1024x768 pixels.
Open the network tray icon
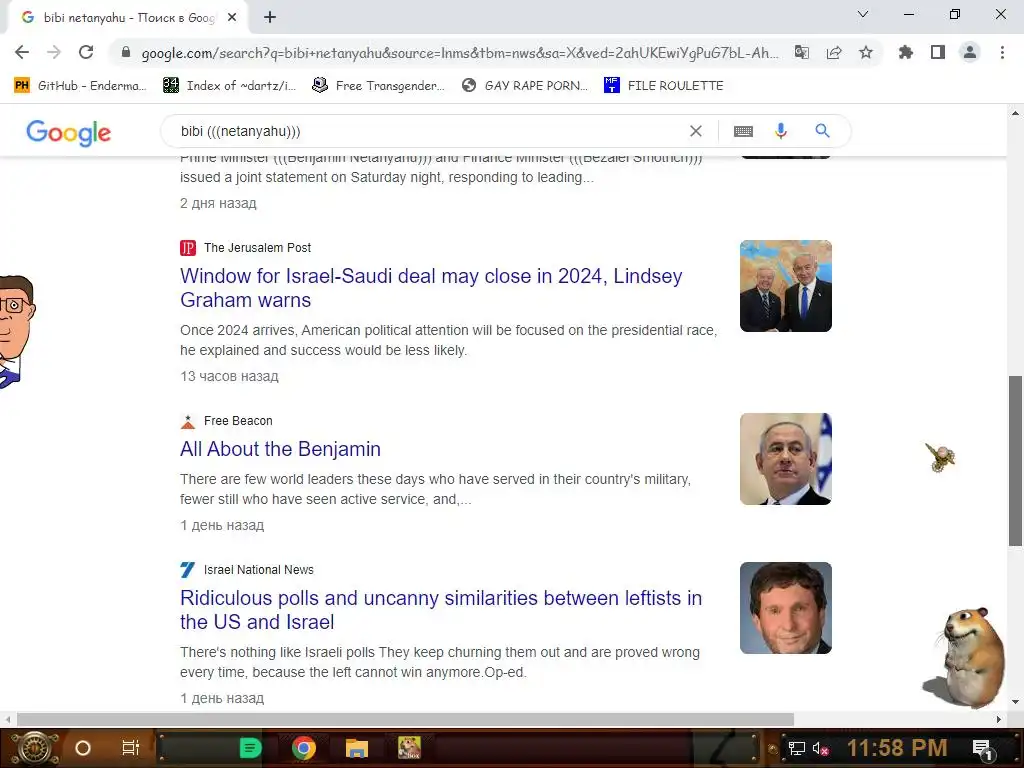797,749
